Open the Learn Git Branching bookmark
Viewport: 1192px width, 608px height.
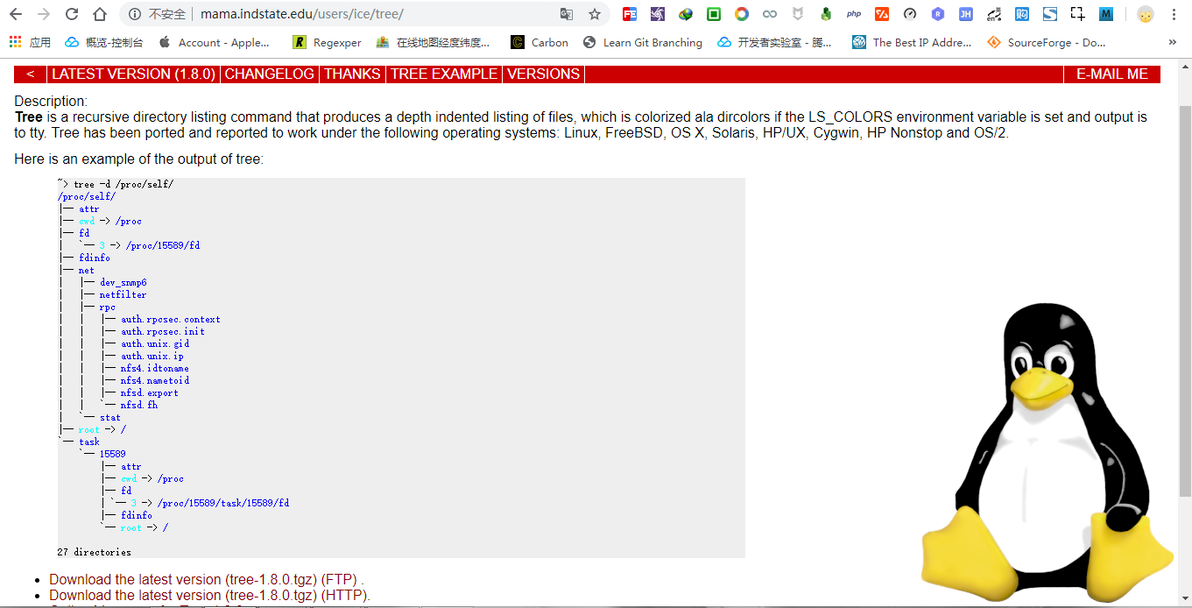pos(643,43)
